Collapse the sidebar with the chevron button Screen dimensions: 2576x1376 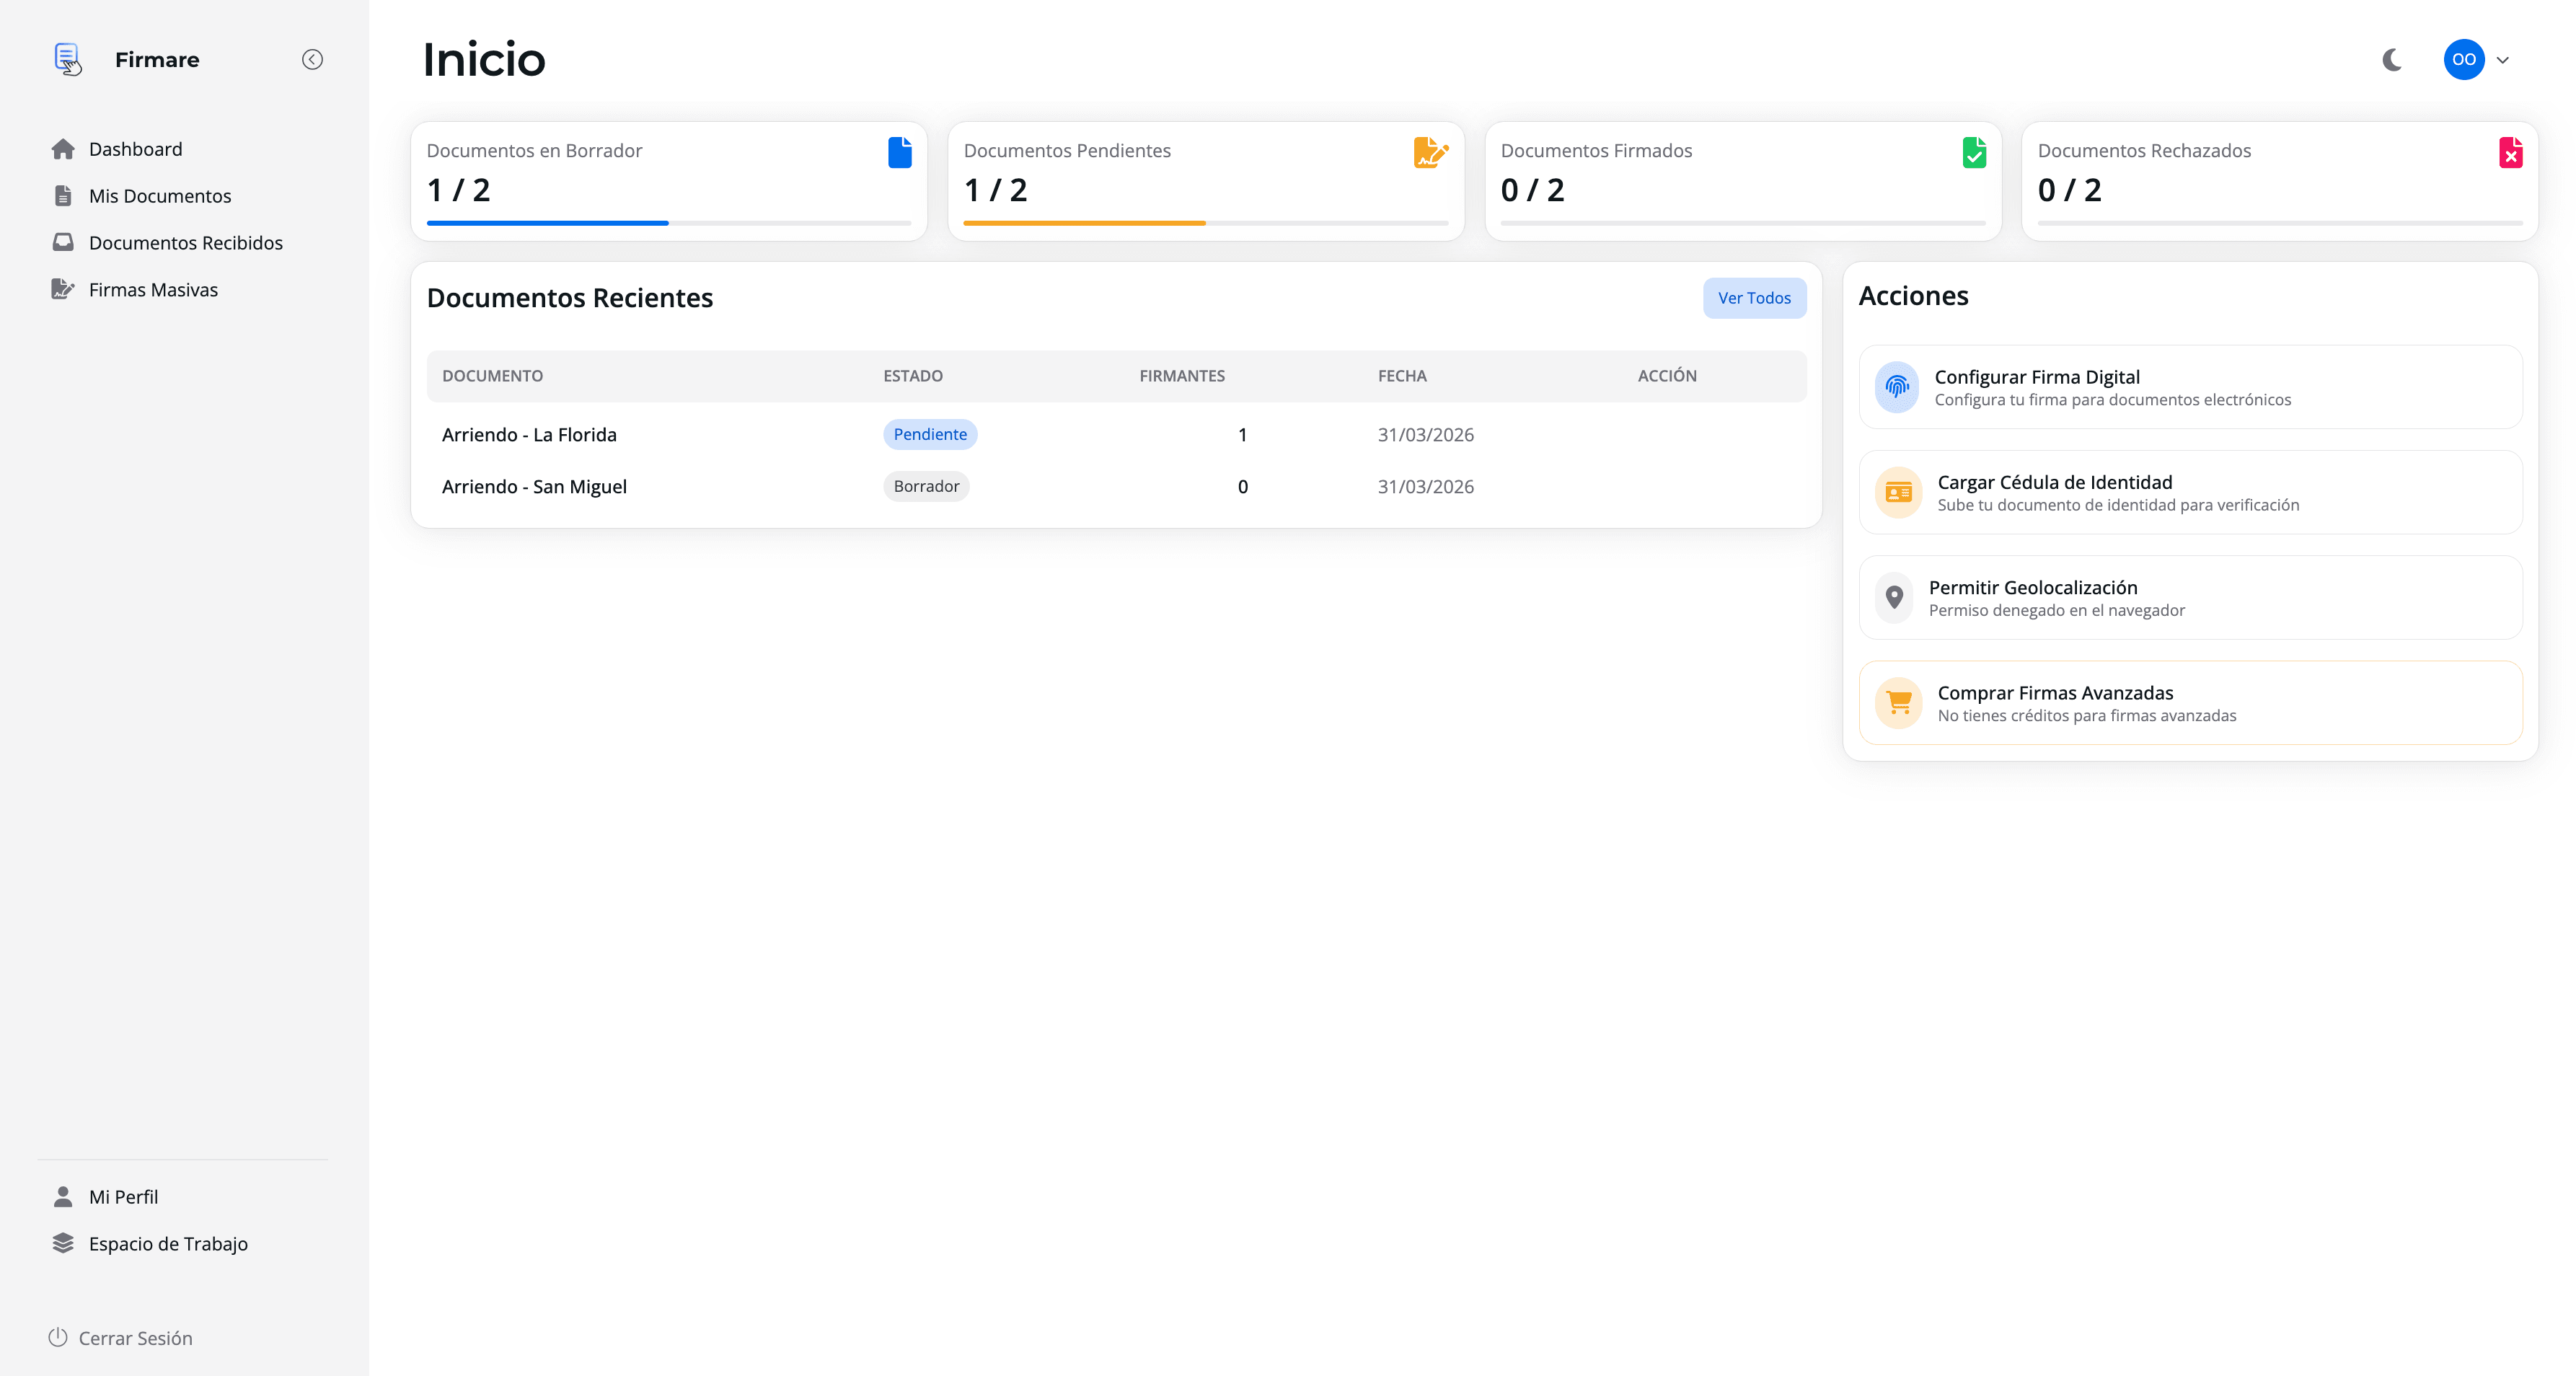pyautogui.click(x=312, y=59)
